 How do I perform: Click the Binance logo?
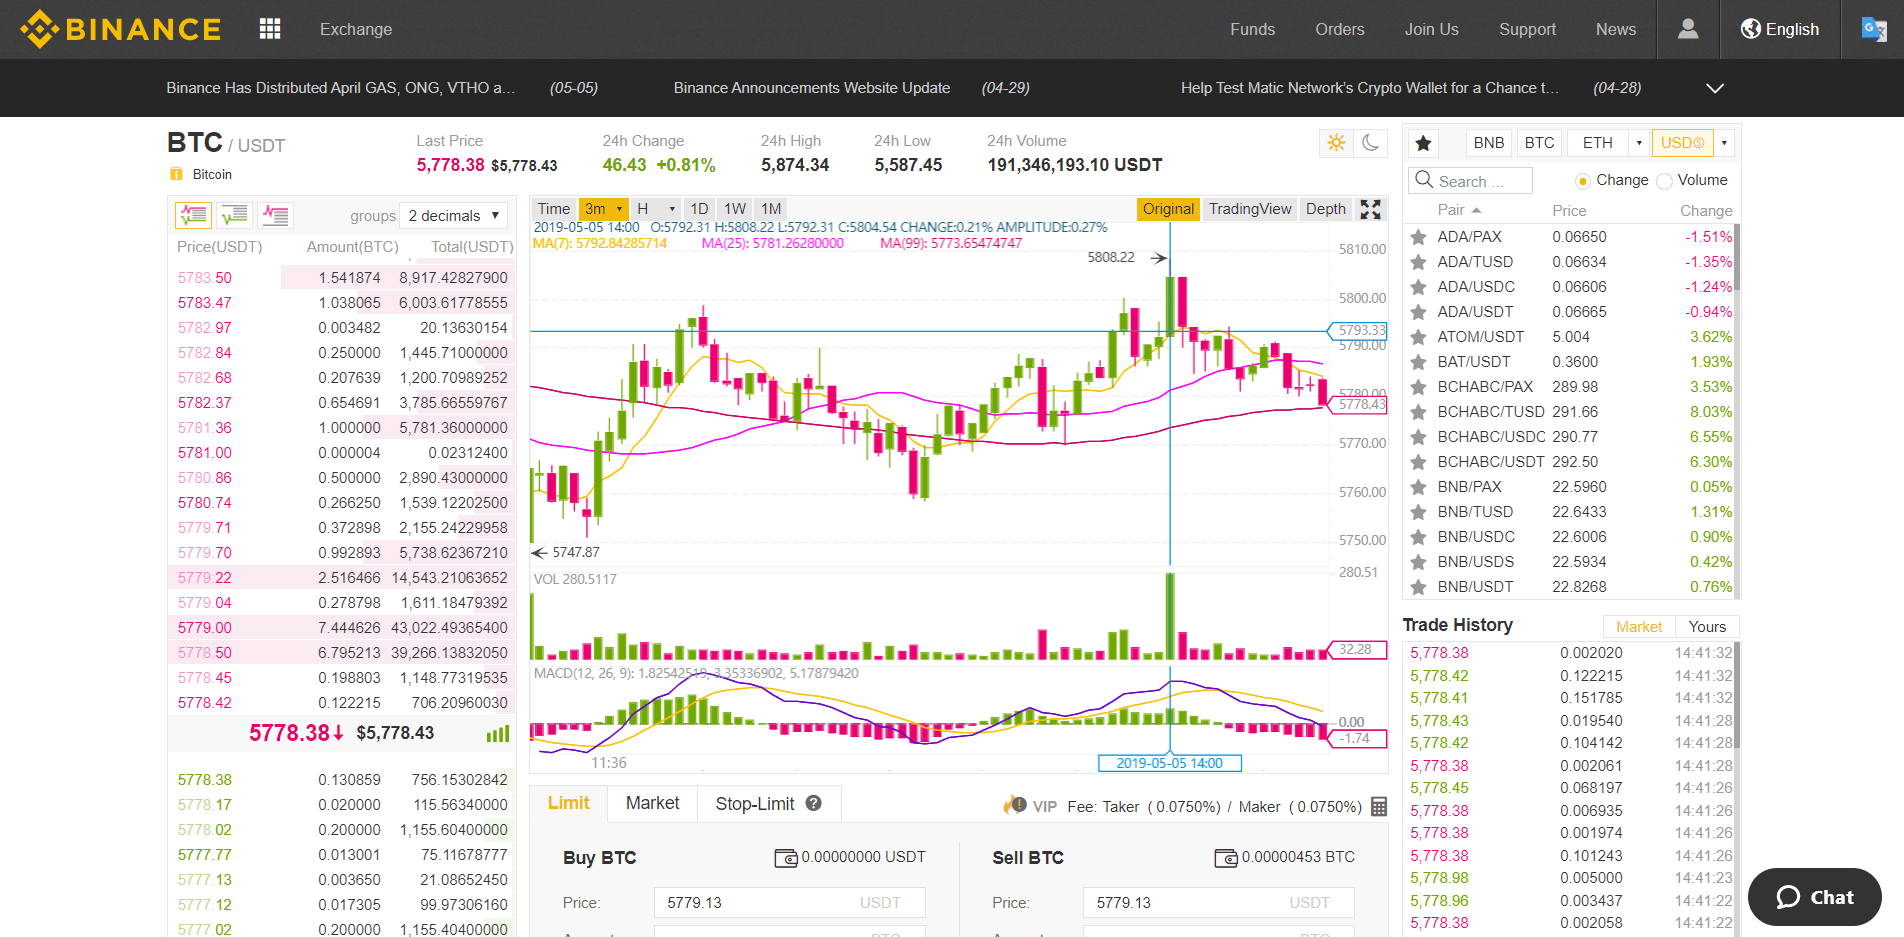pos(120,29)
